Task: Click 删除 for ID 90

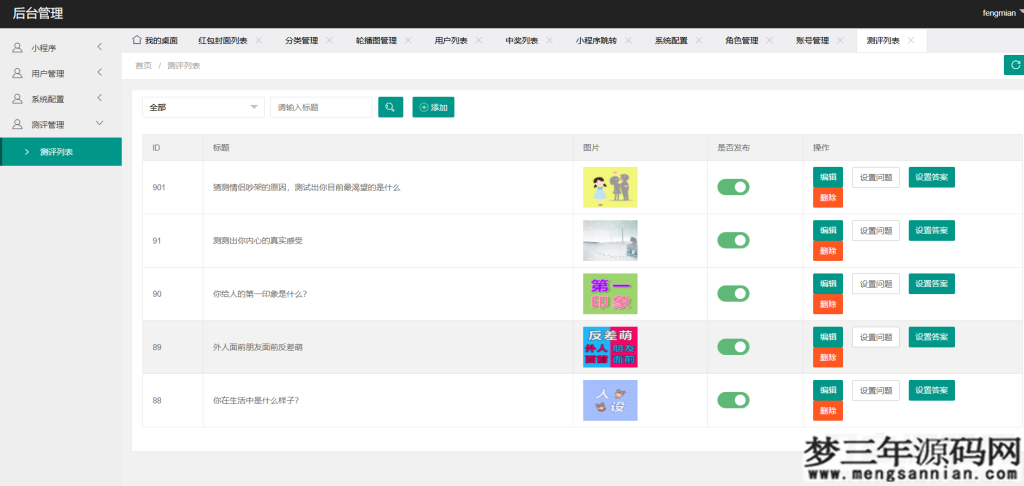Action: [828, 304]
